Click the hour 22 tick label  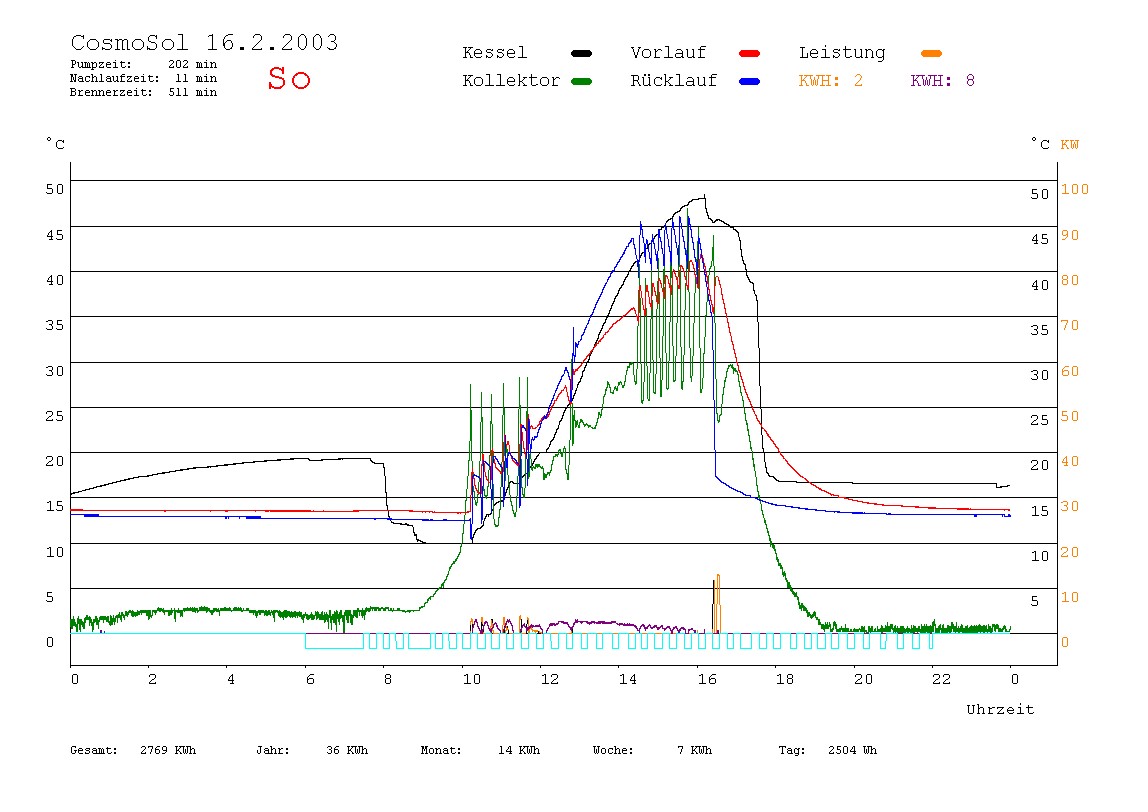[x=942, y=679]
